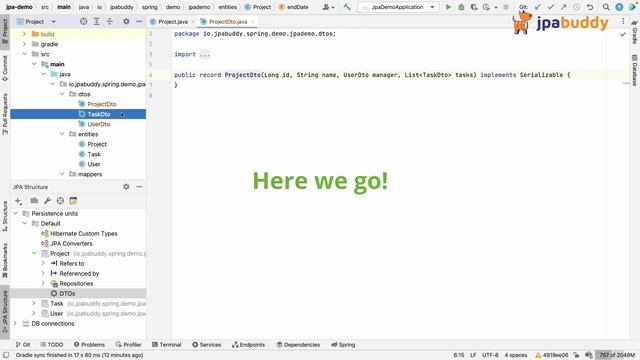Show Git history clock icon
The height and width of the screenshot is (360, 640).
577,7
